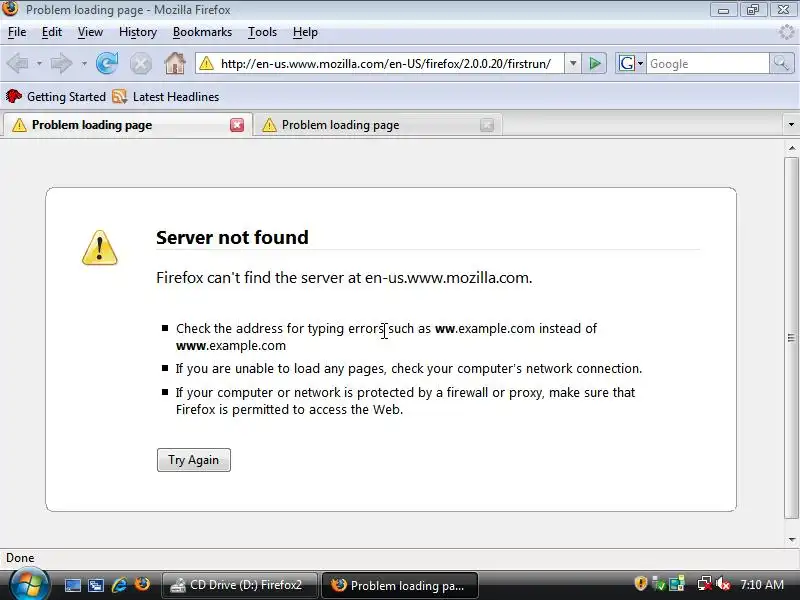The image size is (800, 600).
Task: Click the Google search engine icon
Action: (x=627, y=64)
